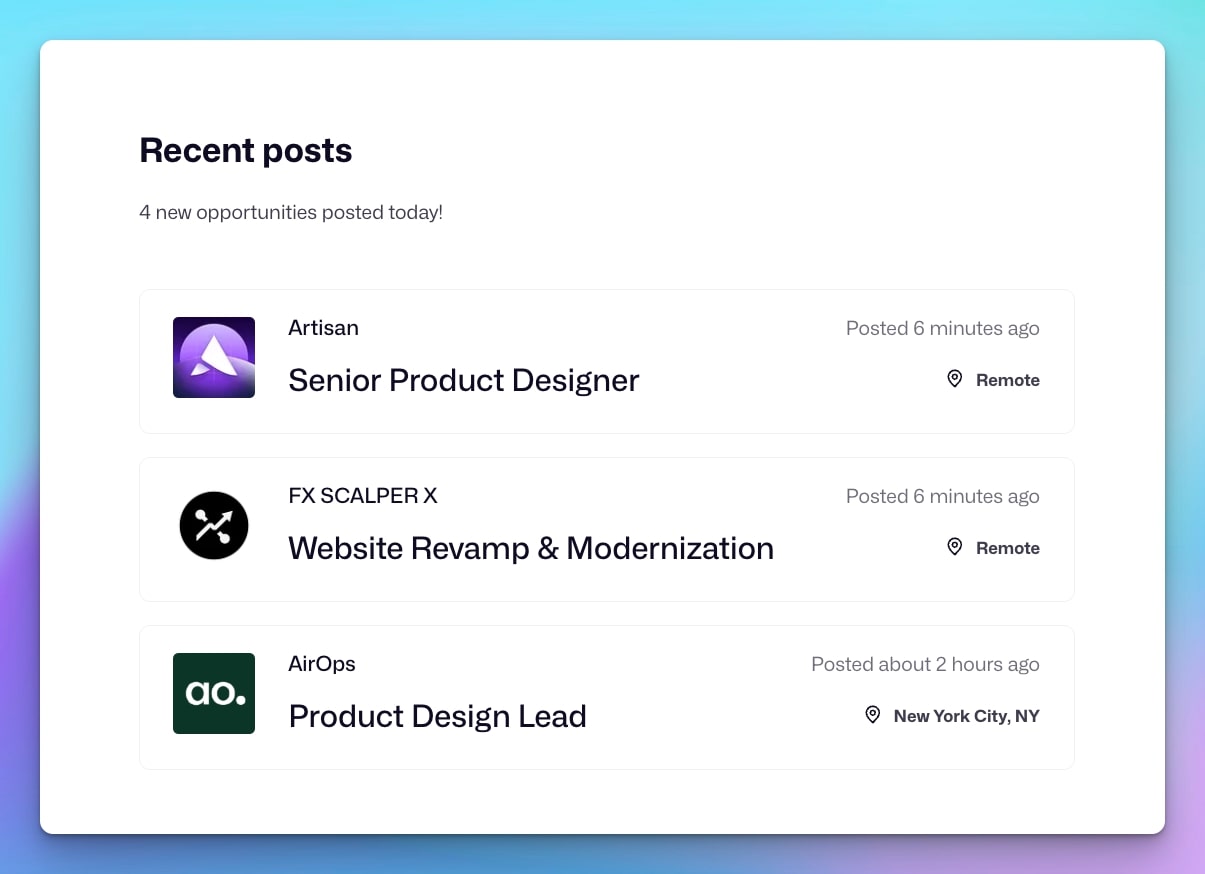Click location pin icon on Artisan post
This screenshot has width=1205, height=874.
[x=955, y=379]
